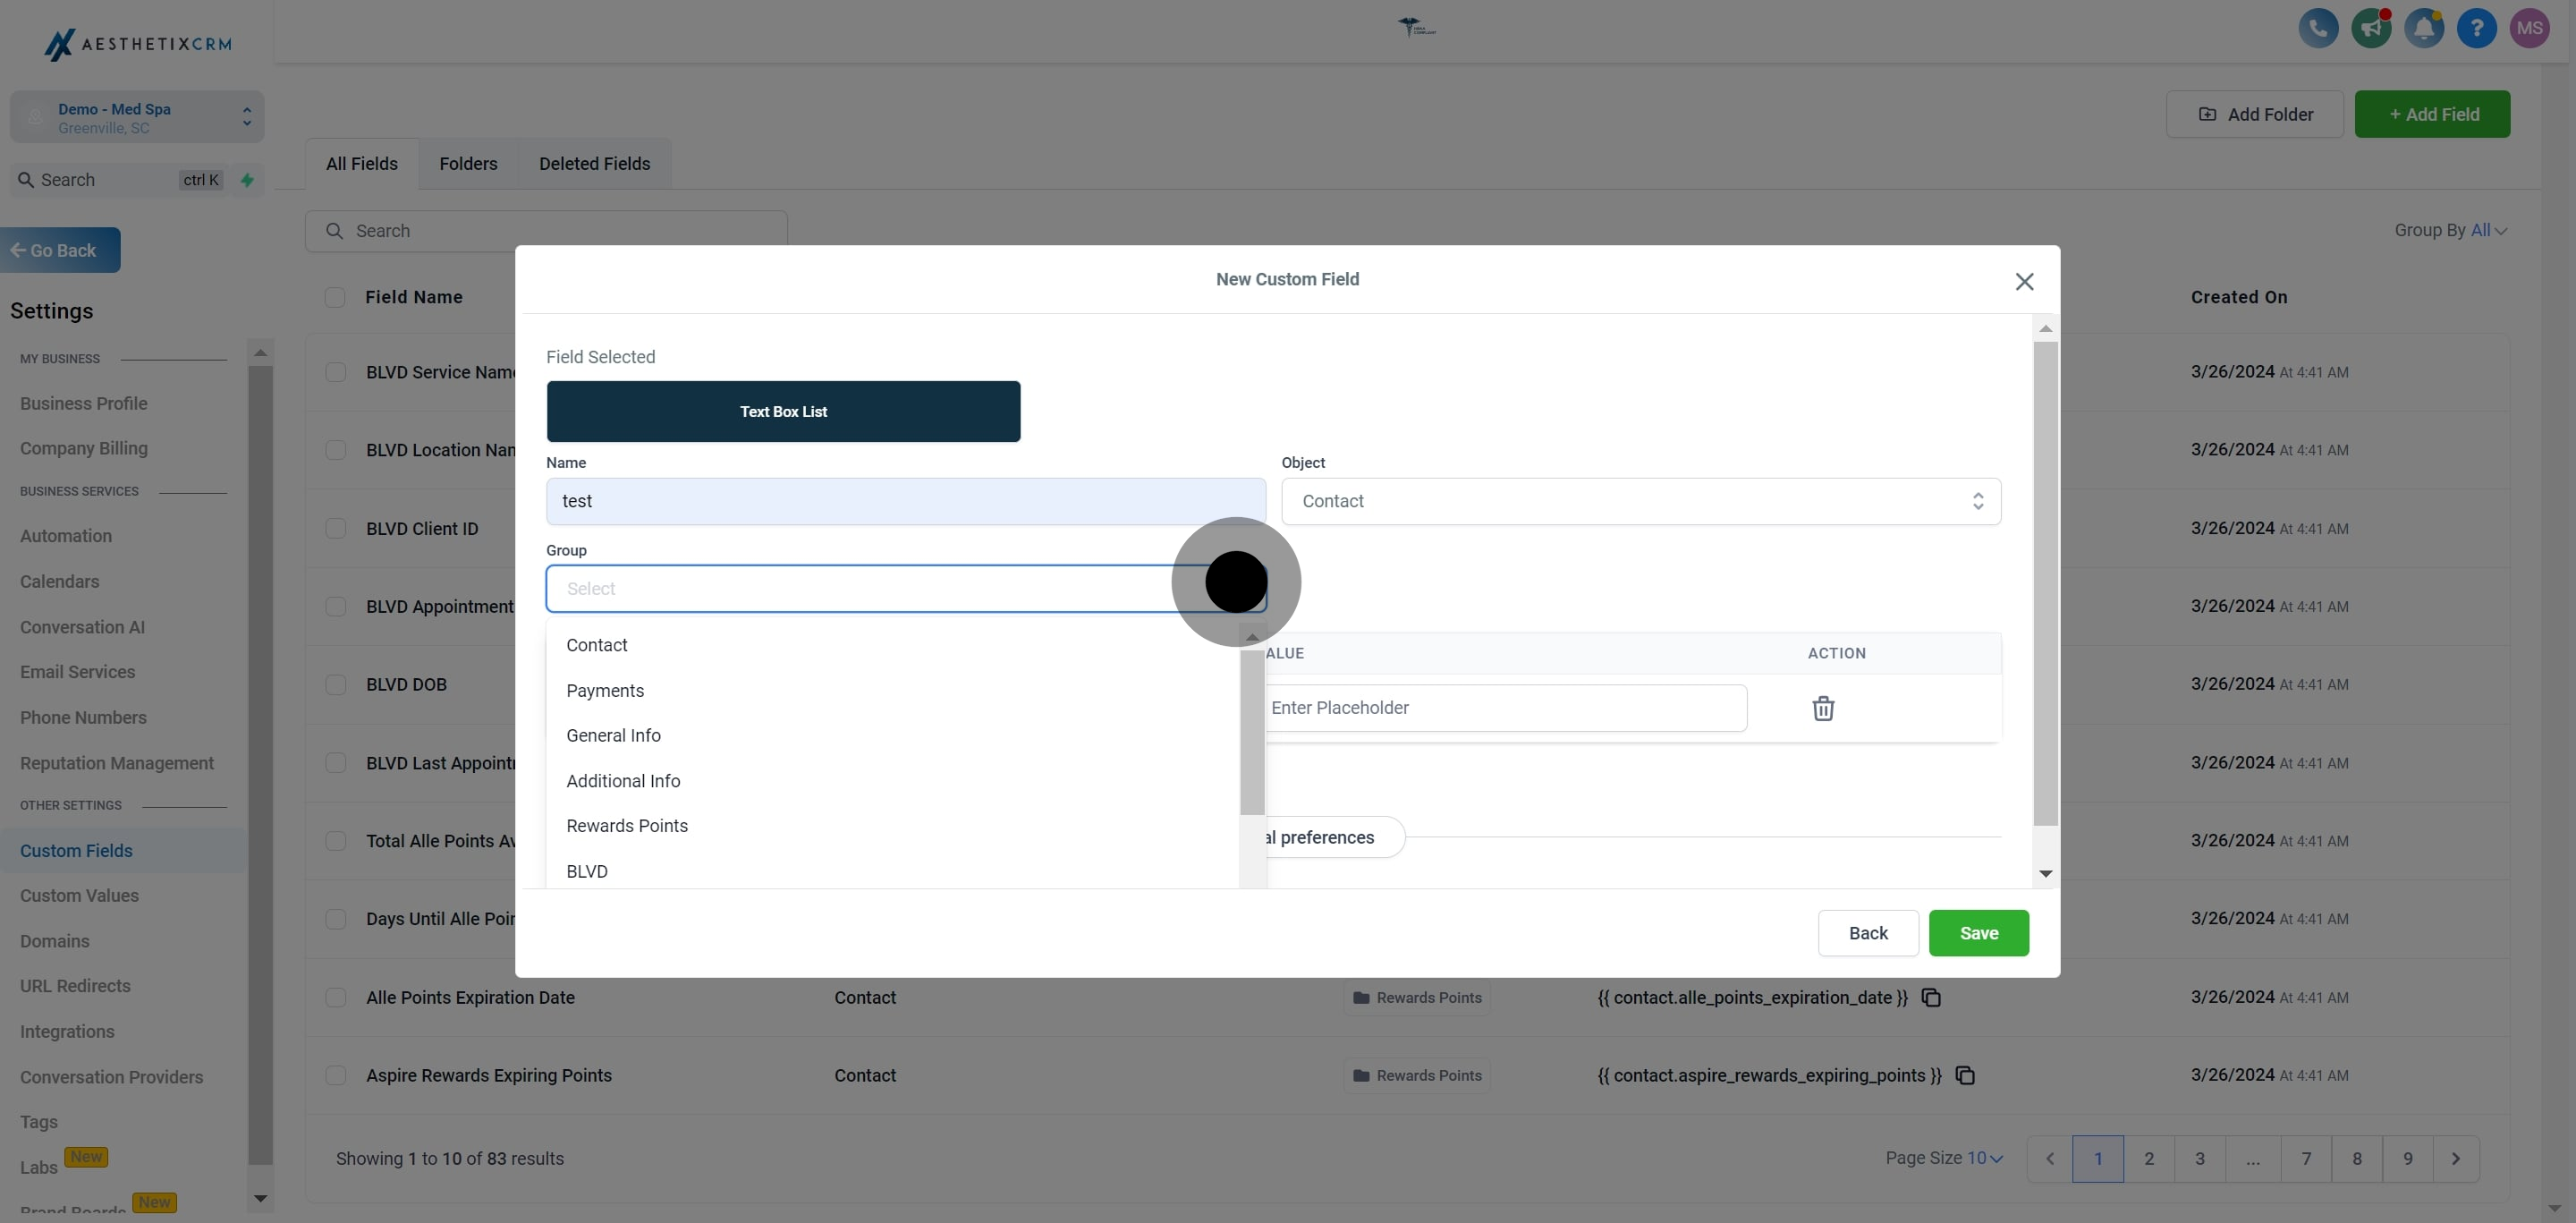Copy the aspire_rewards_expiring_points key icon

(x=1964, y=1076)
